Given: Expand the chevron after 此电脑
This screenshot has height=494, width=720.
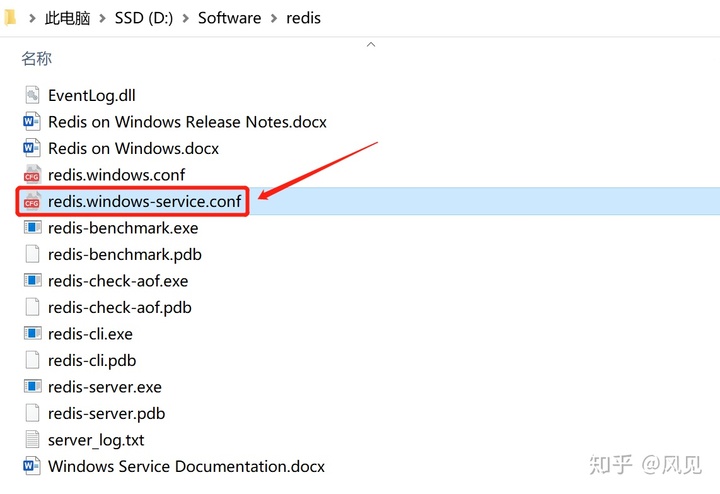Looking at the screenshot, I should coord(102,18).
